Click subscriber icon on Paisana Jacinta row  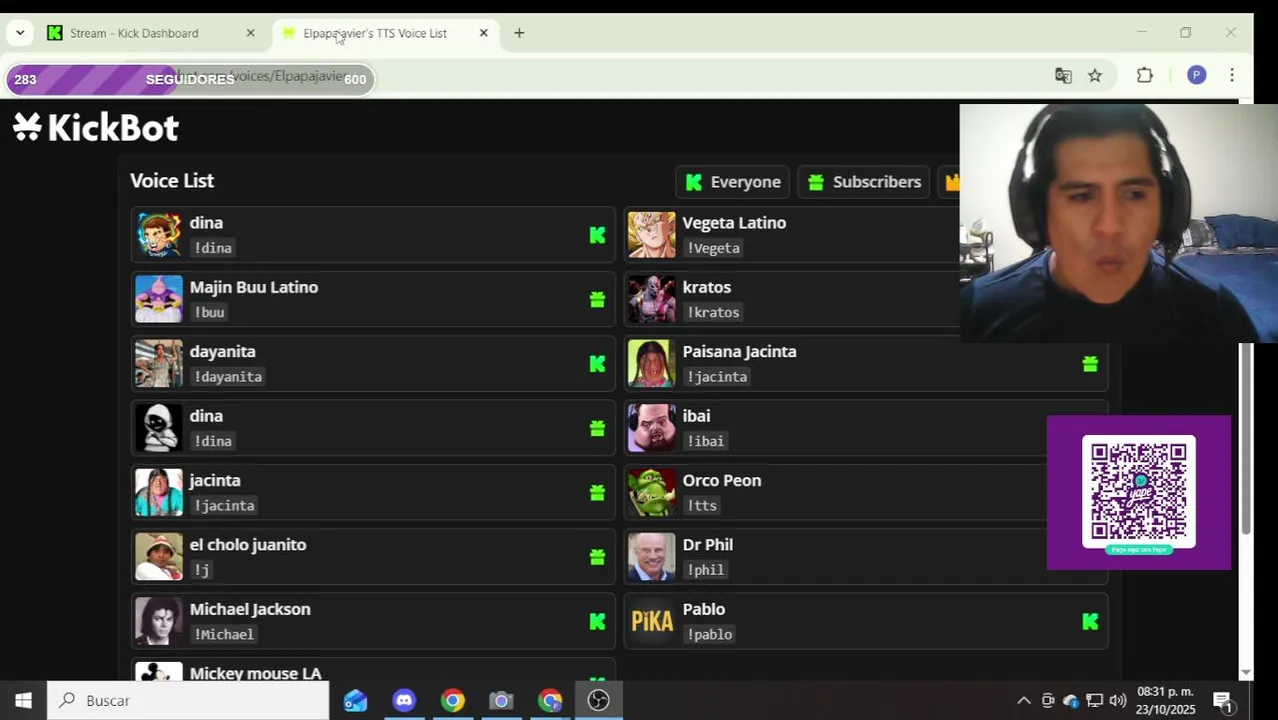tap(1090, 364)
